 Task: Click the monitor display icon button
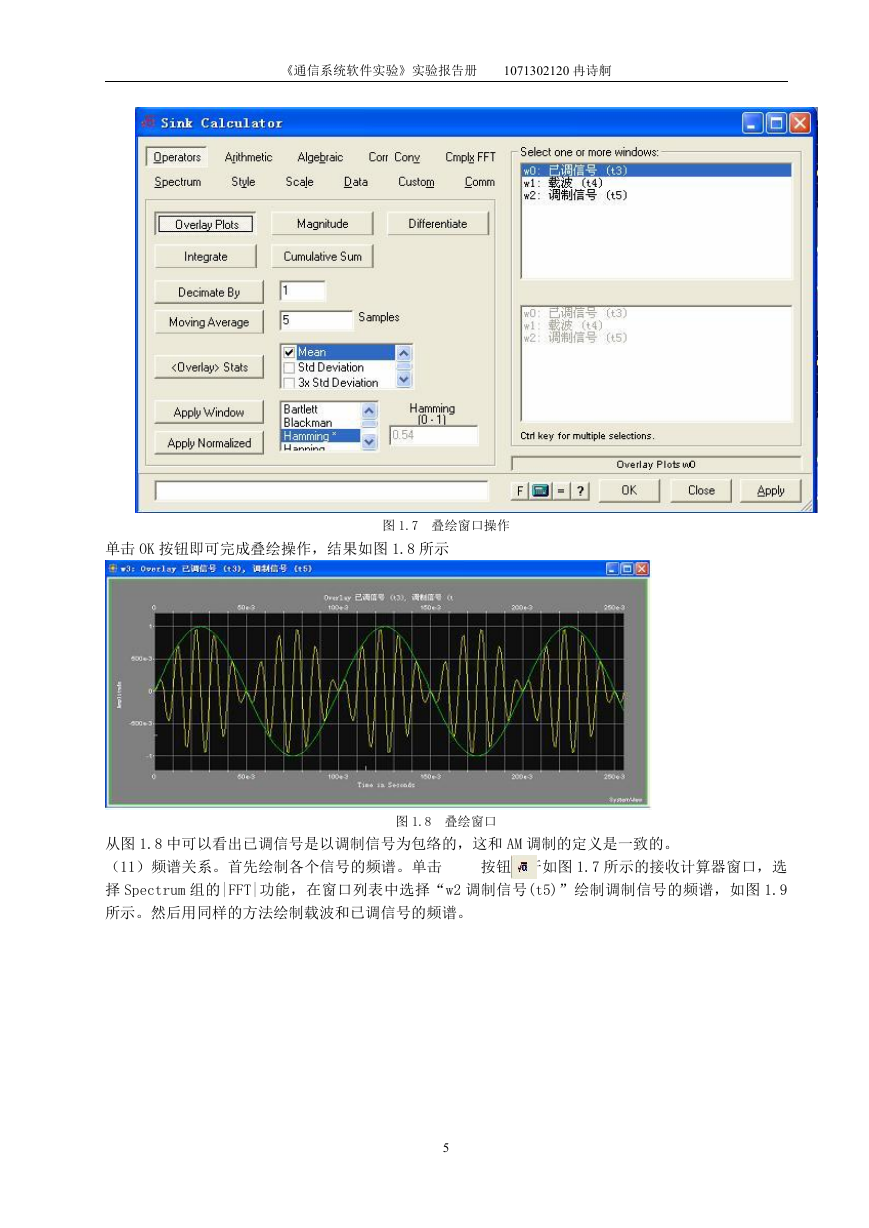click(540, 491)
